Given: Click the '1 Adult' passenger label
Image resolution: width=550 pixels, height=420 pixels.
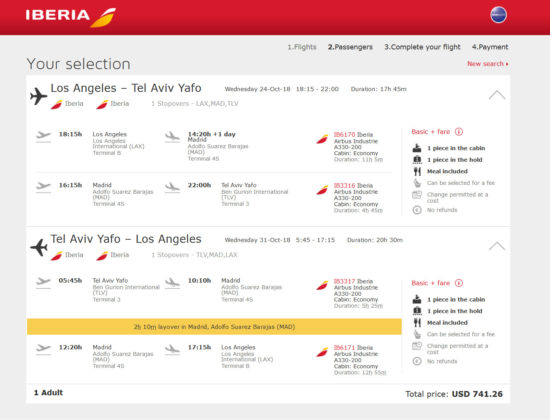Looking at the screenshot, I should click(48, 393).
